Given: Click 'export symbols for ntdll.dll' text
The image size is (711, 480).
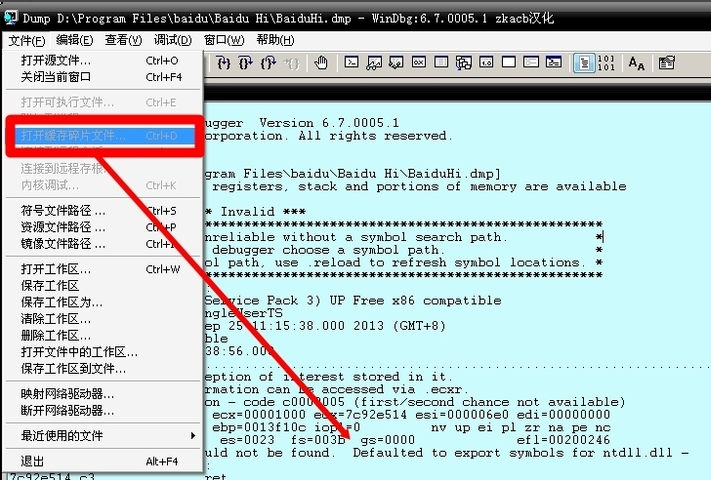Looking at the screenshot, I should [x=563, y=453].
